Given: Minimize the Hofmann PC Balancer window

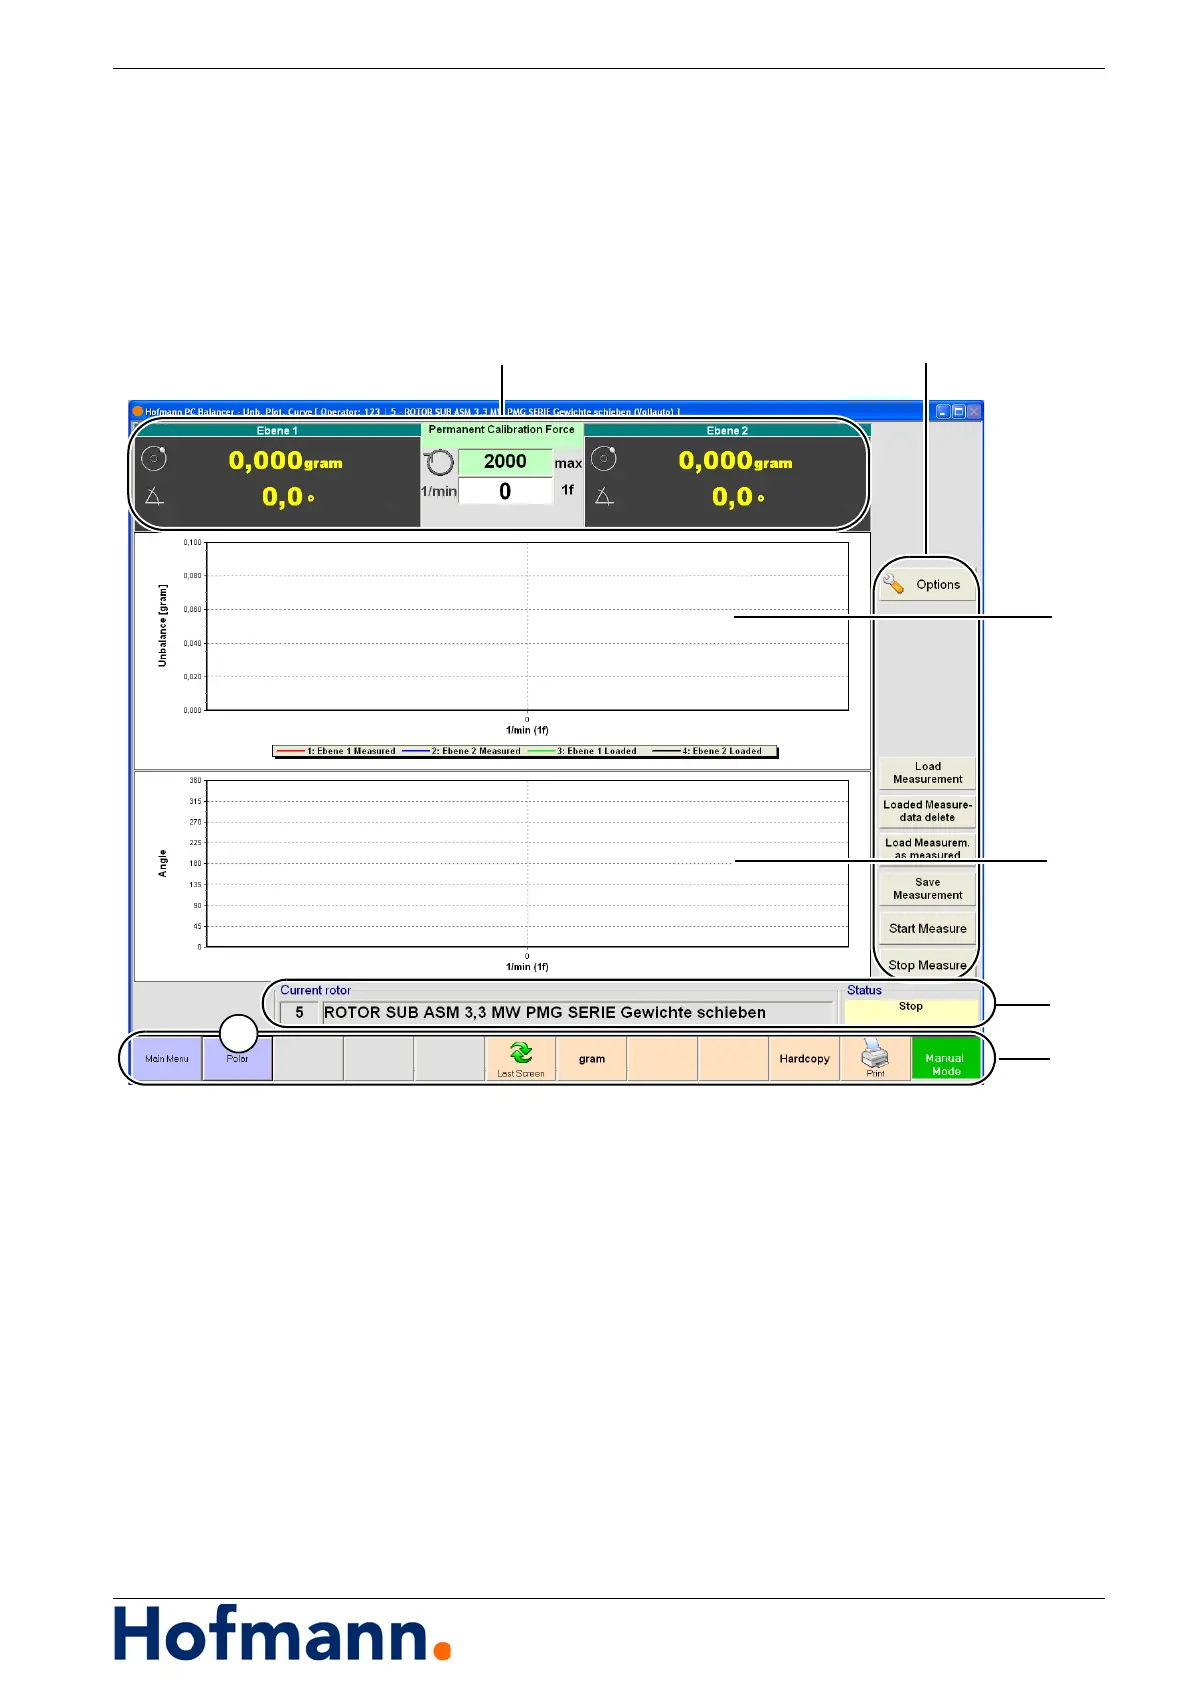Looking at the screenshot, I should pos(943,411).
